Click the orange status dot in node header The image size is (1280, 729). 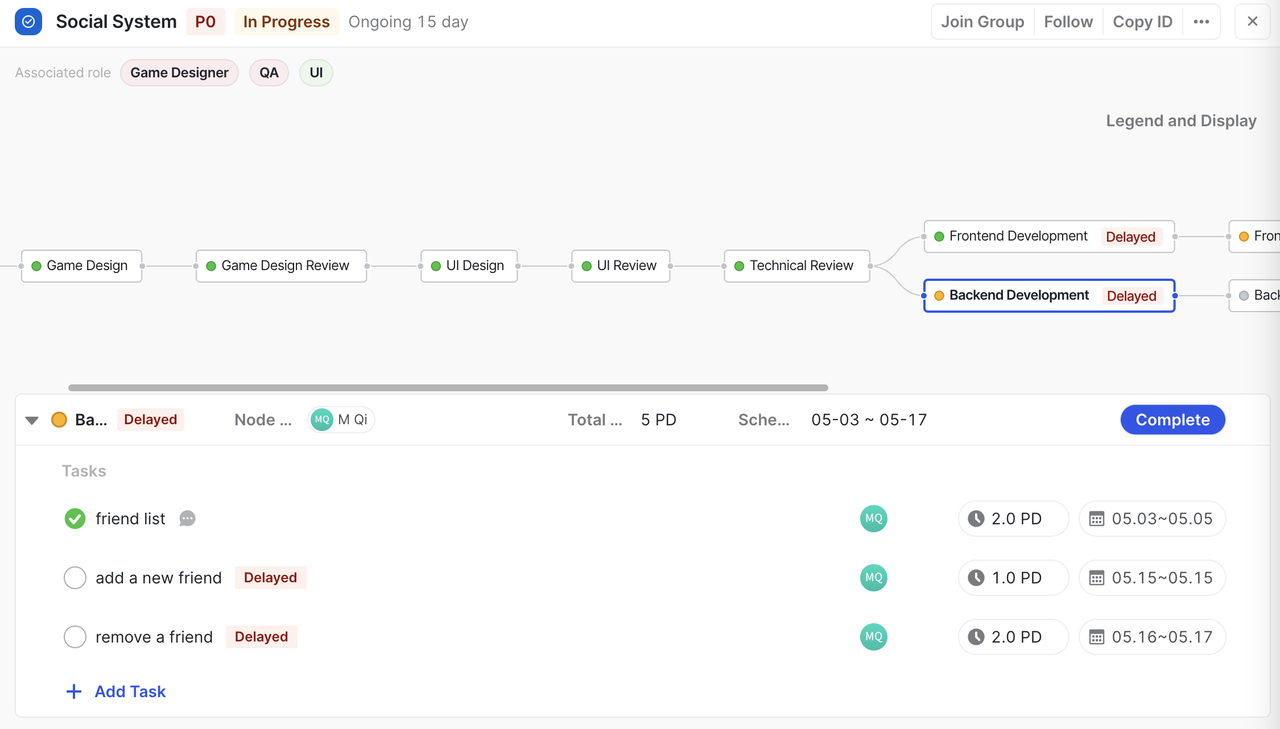[x=59, y=420]
